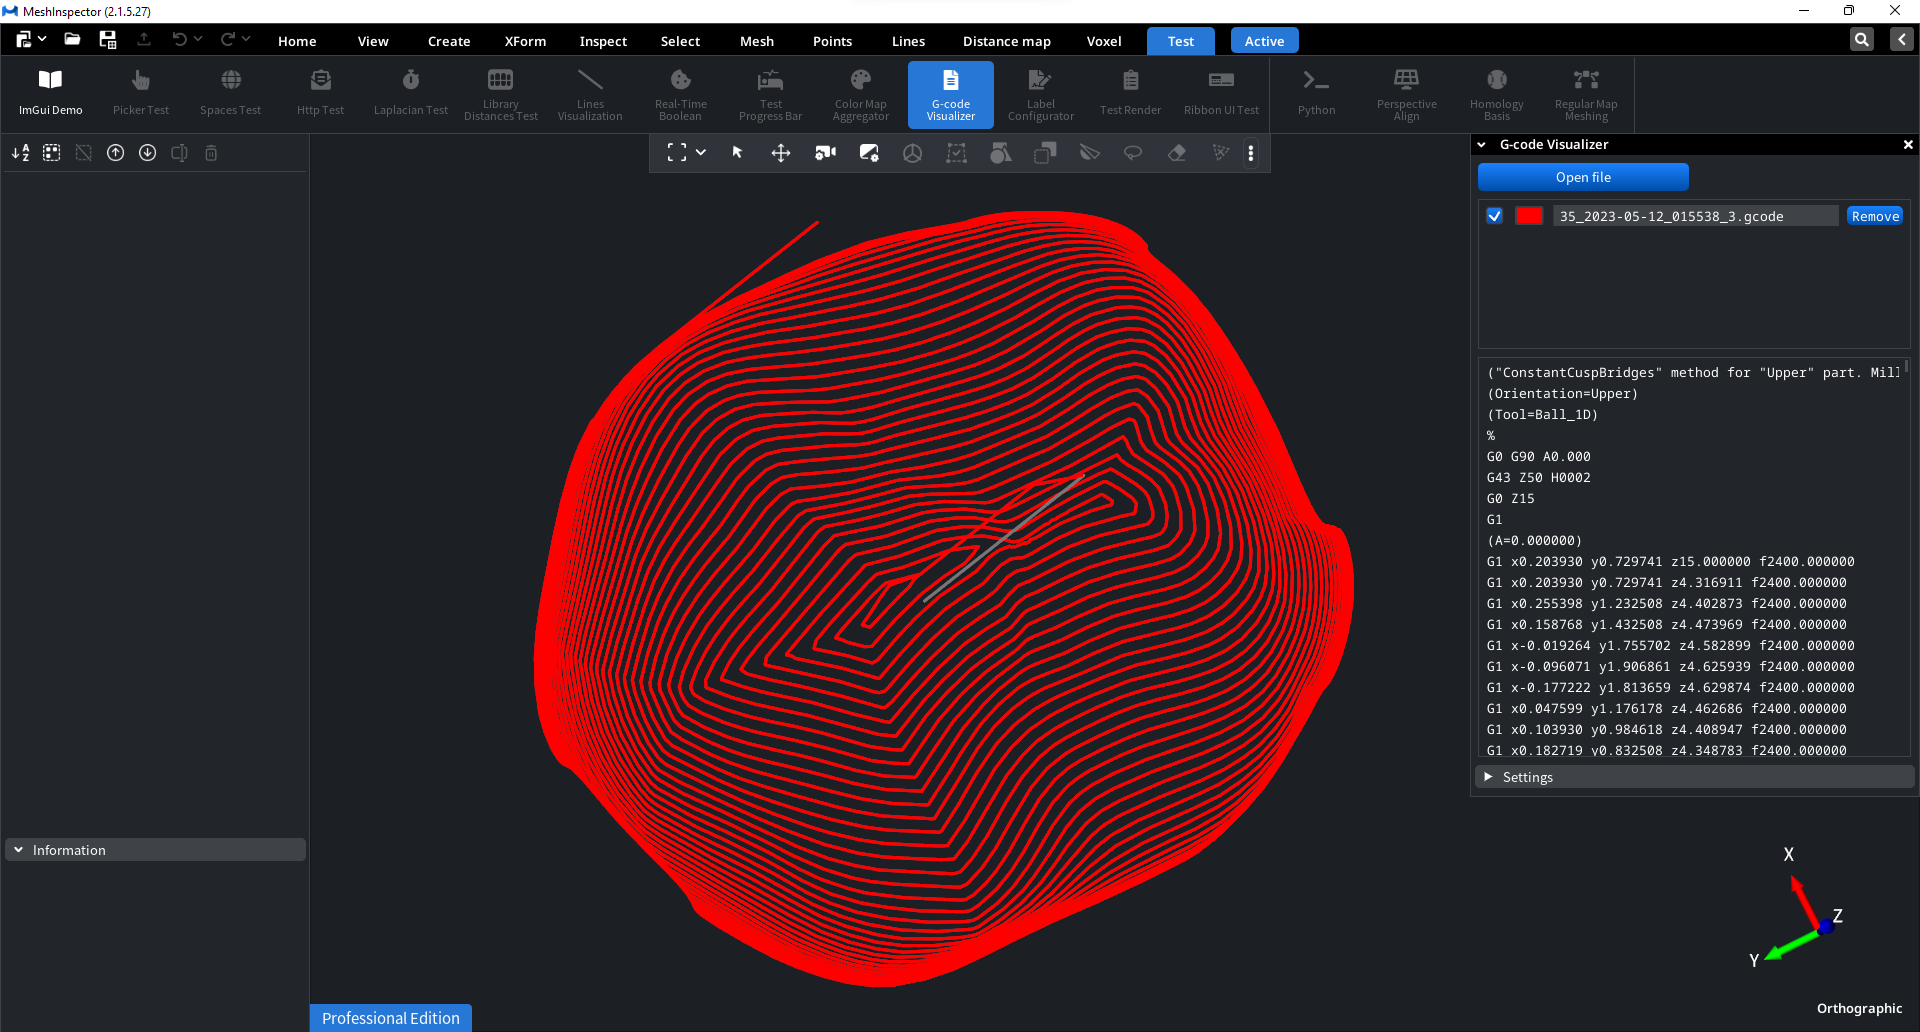Select the eraser tool in viewport toolbar
The image size is (1920, 1032).
point(1177,153)
